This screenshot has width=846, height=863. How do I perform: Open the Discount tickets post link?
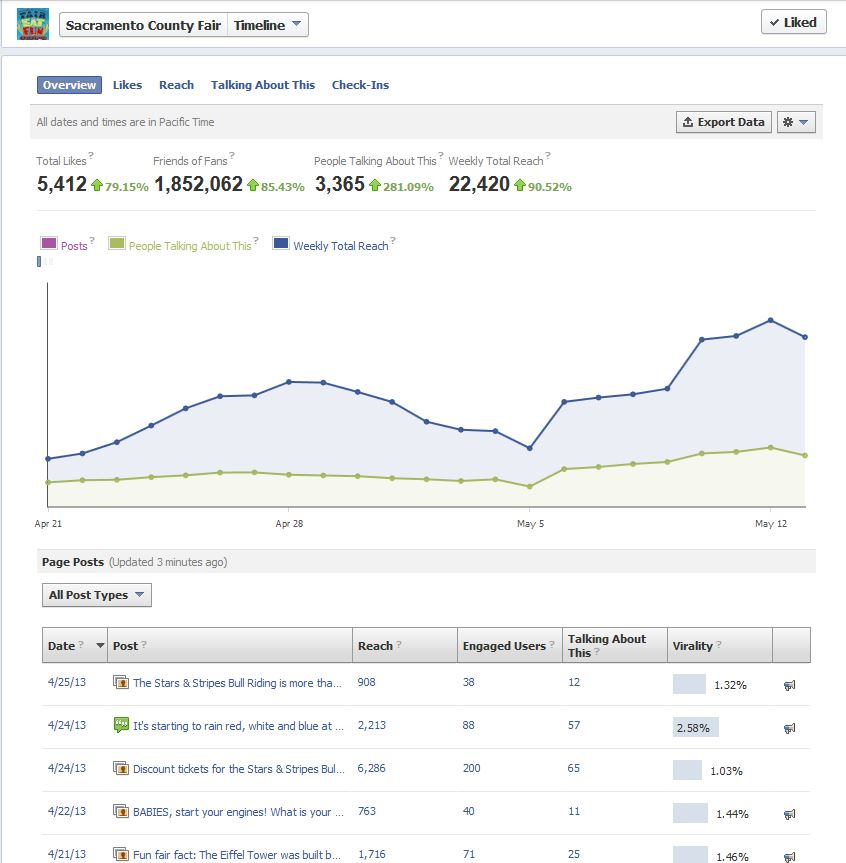pyautogui.click(x=240, y=770)
